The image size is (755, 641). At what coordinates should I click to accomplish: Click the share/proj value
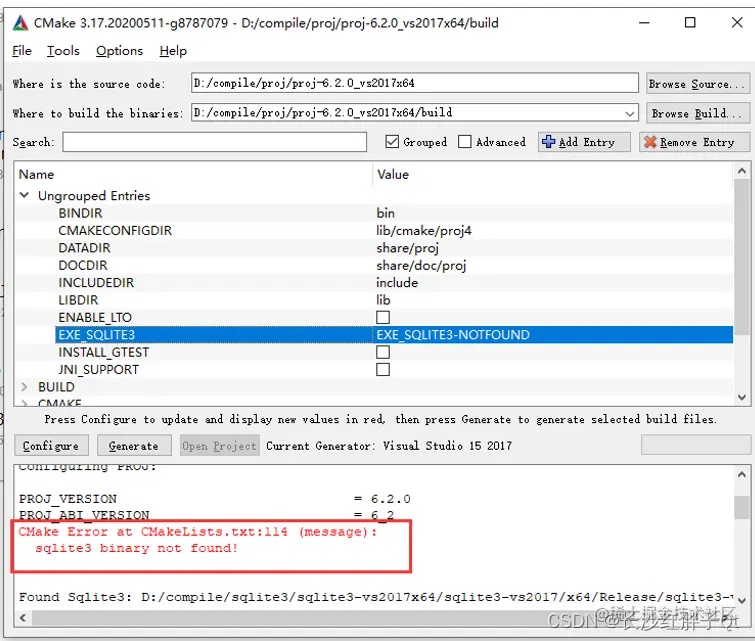tap(407, 248)
